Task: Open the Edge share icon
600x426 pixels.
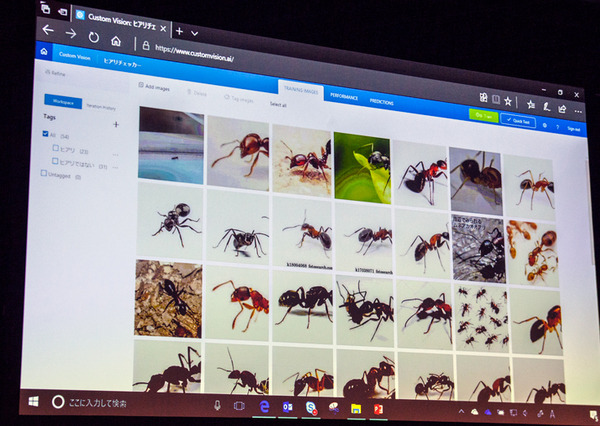Action: [562, 109]
